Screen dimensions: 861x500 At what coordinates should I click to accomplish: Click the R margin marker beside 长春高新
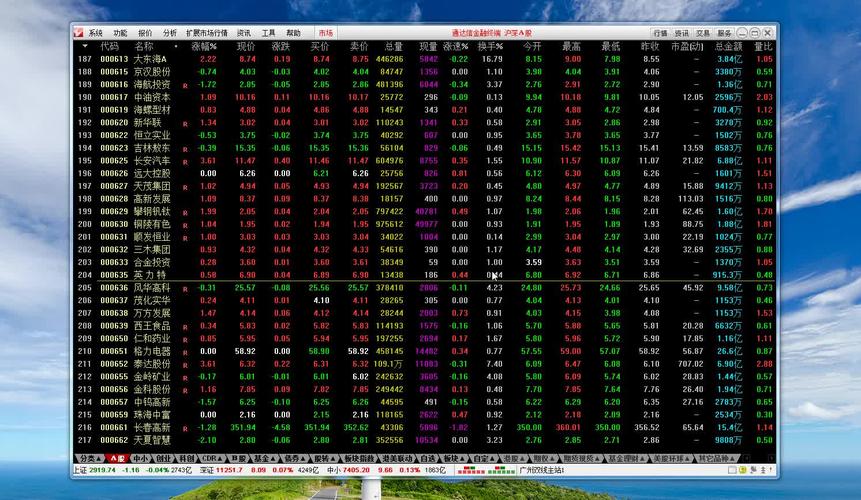[185, 429]
